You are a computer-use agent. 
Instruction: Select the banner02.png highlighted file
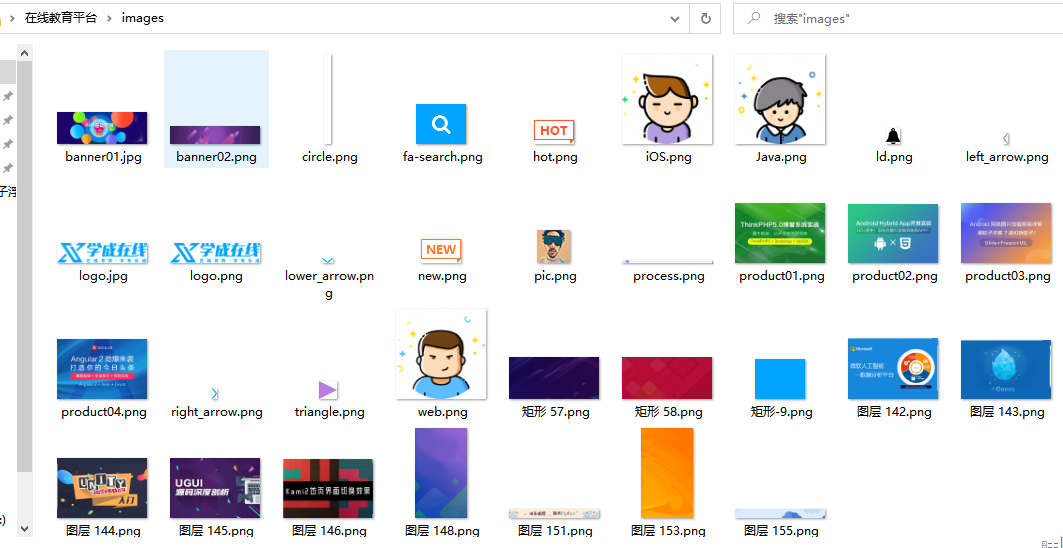[x=215, y=134]
